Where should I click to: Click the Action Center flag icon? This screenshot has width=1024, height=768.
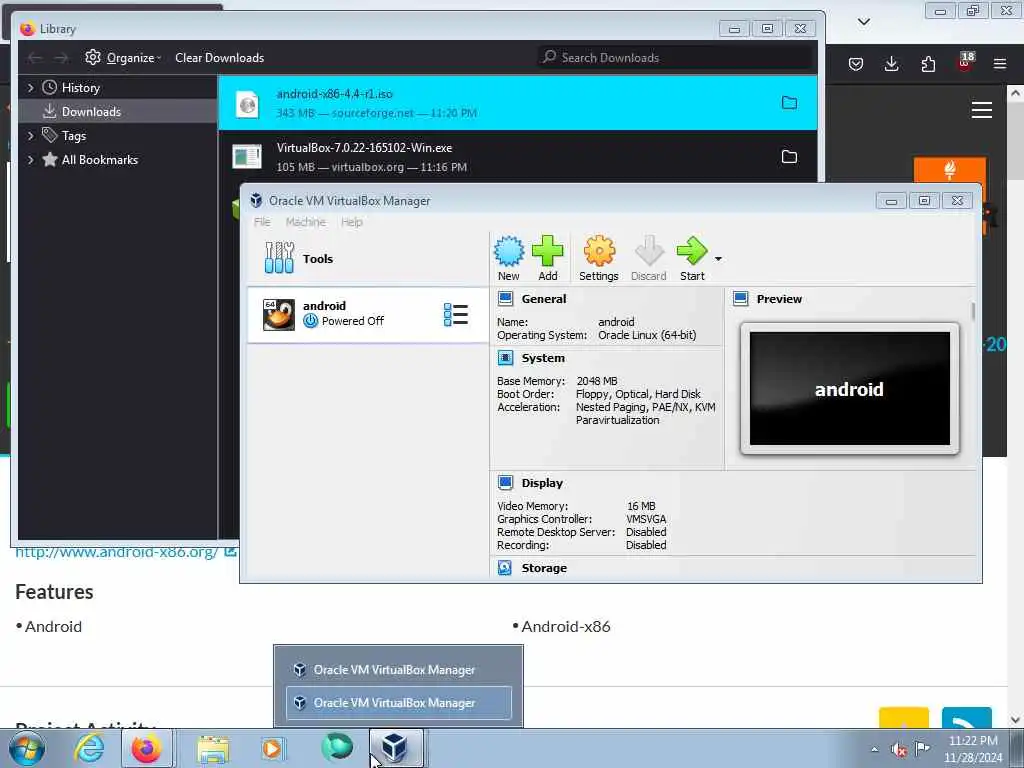pyautogui.click(x=922, y=748)
